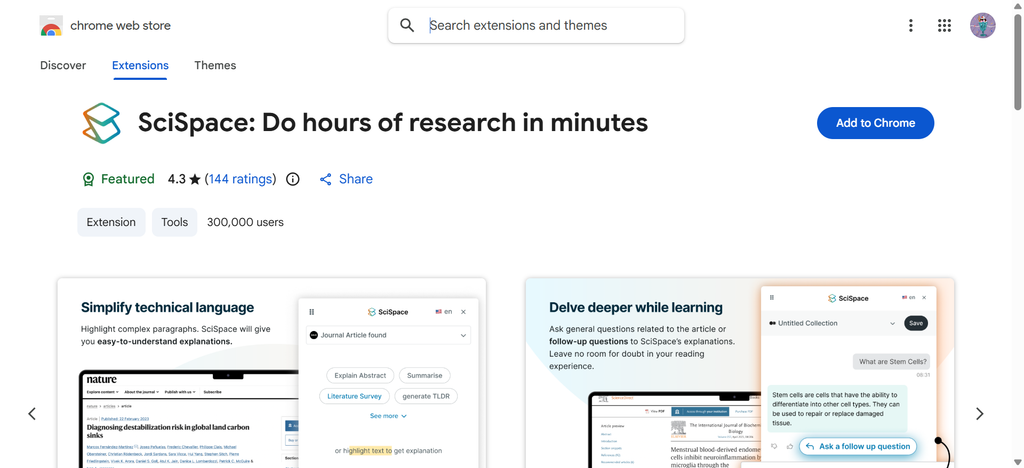
Task: Focus the Search extensions and themes field
Action: tap(536, 25)
